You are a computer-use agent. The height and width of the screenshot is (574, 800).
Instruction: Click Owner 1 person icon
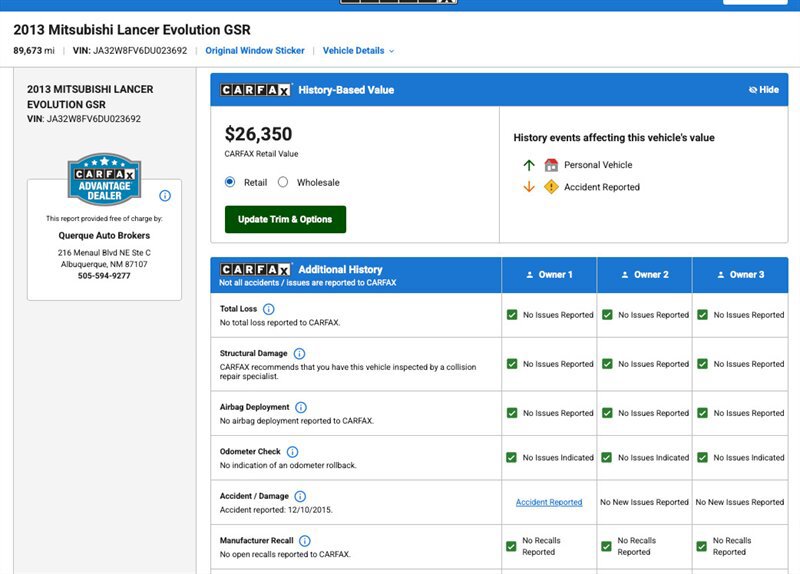coord(530,274)
